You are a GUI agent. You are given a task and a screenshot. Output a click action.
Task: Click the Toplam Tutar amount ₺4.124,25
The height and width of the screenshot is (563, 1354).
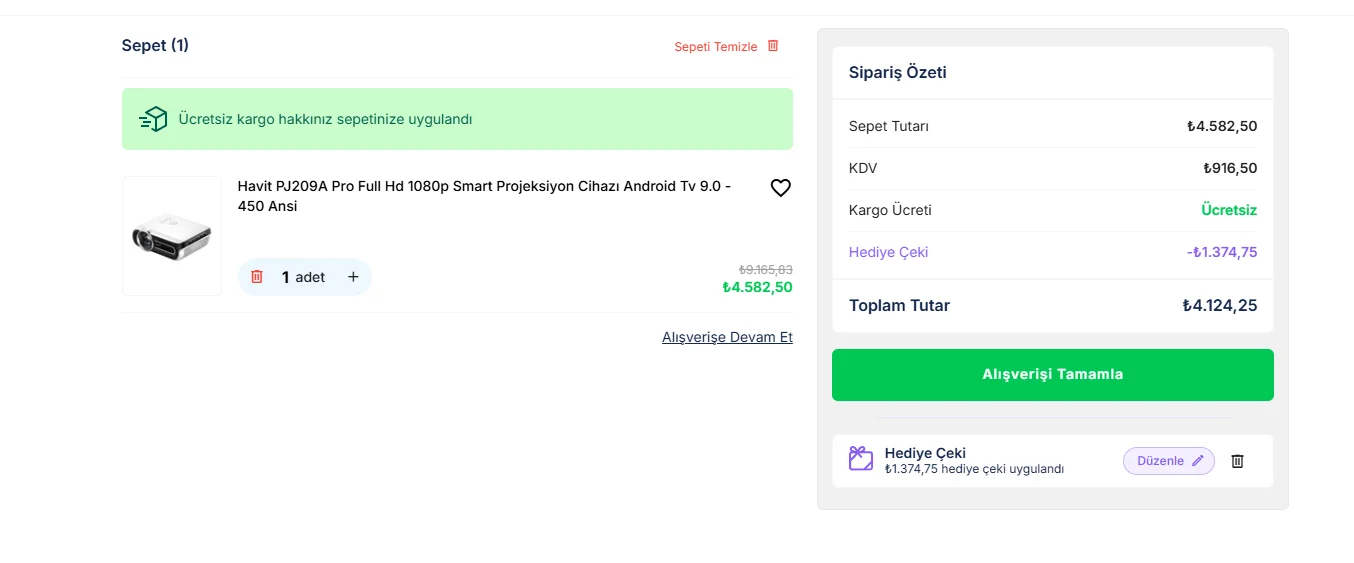pos(1219,306)
